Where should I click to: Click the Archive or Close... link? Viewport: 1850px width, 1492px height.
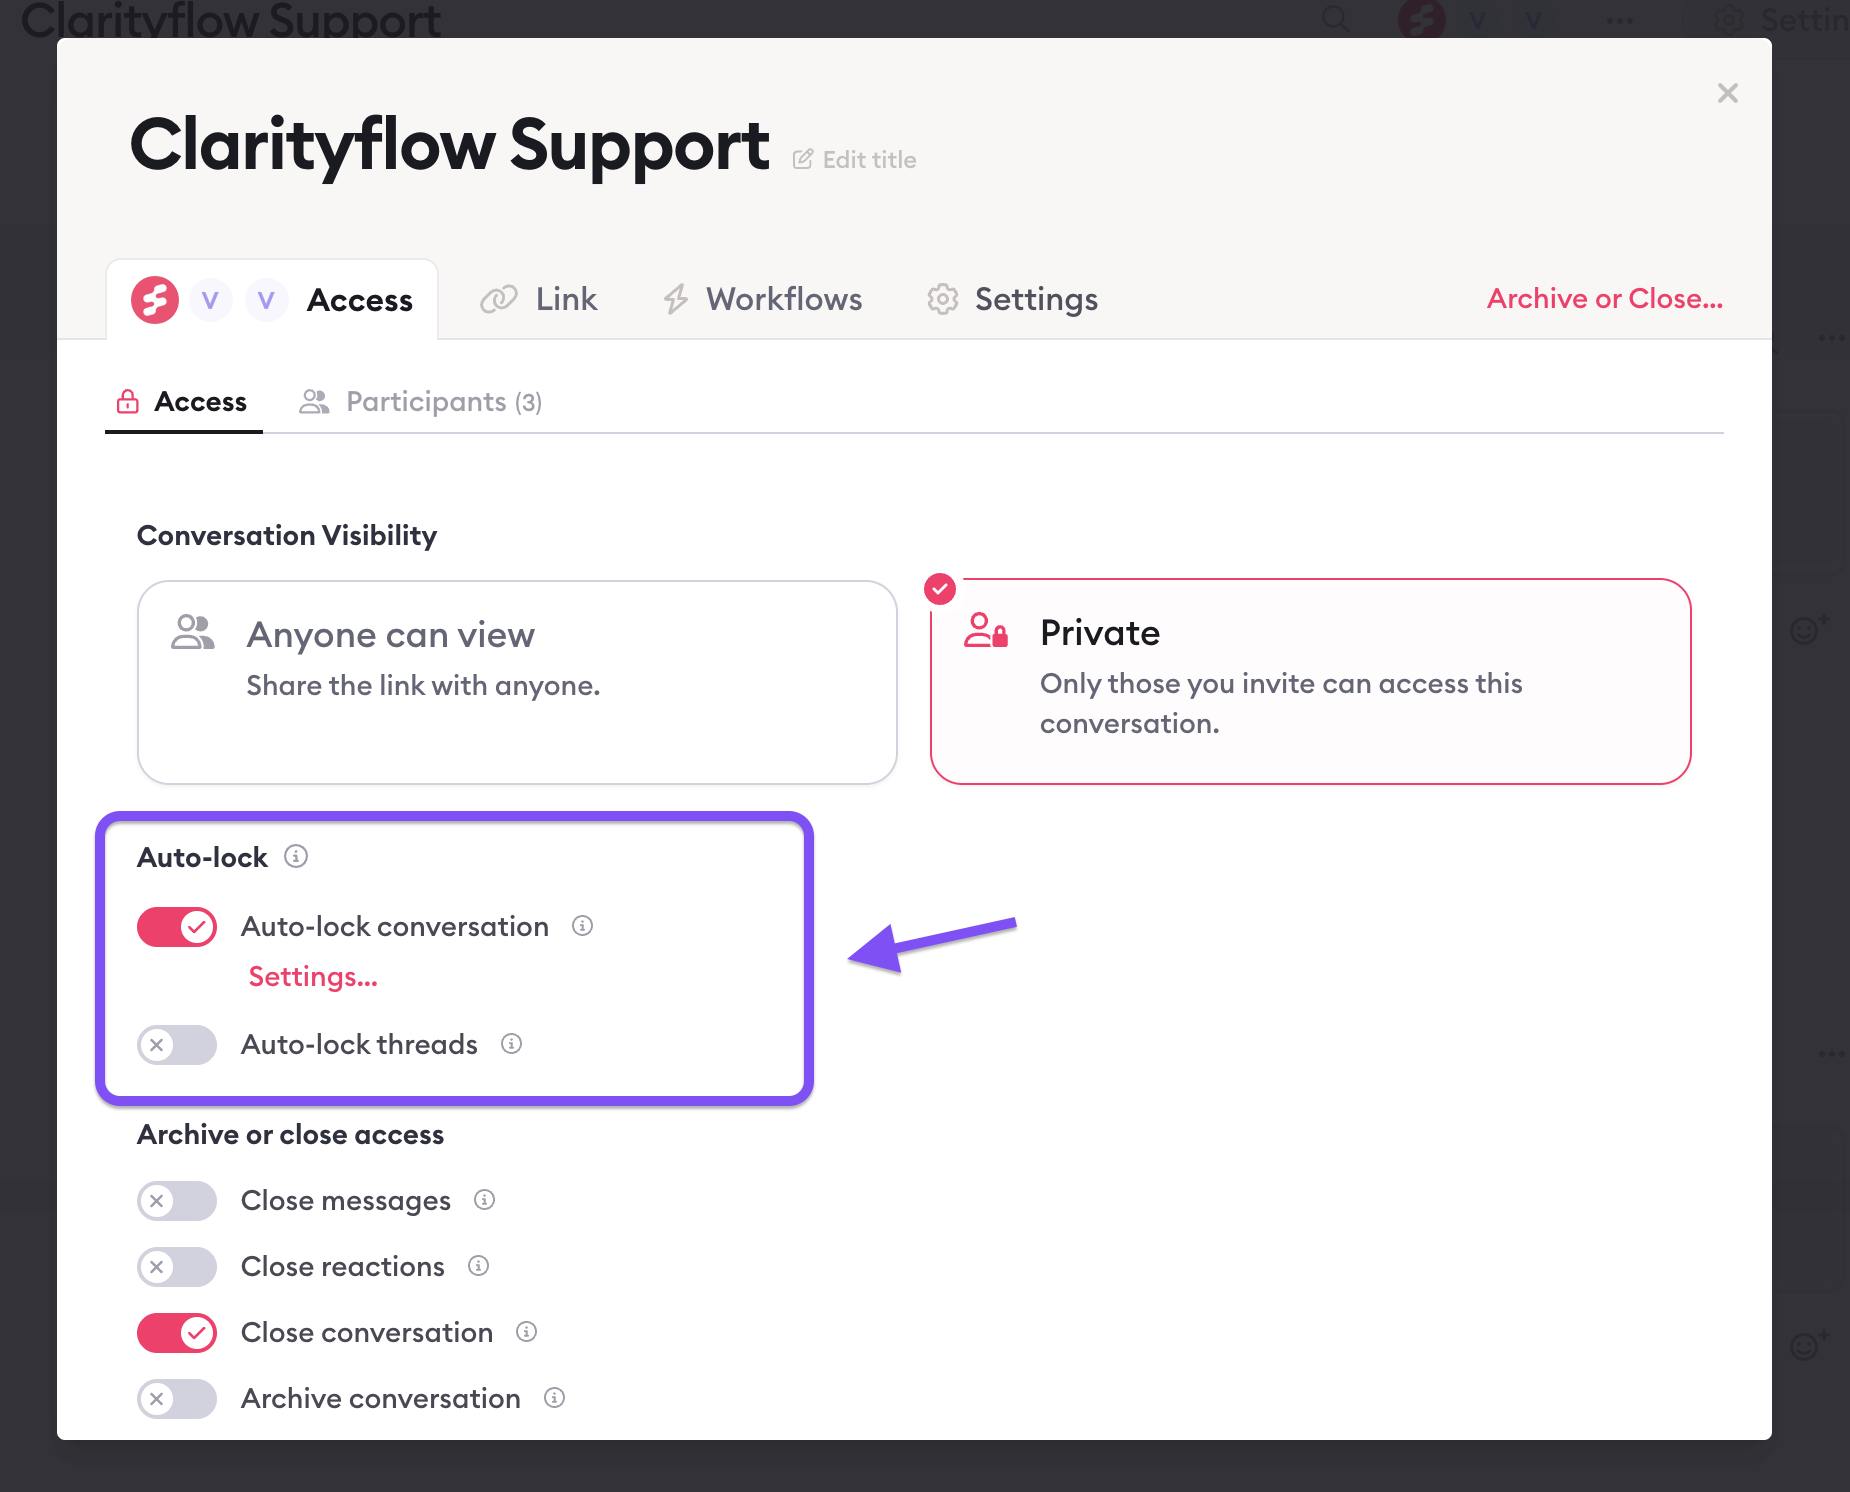tap(1605, 298)
